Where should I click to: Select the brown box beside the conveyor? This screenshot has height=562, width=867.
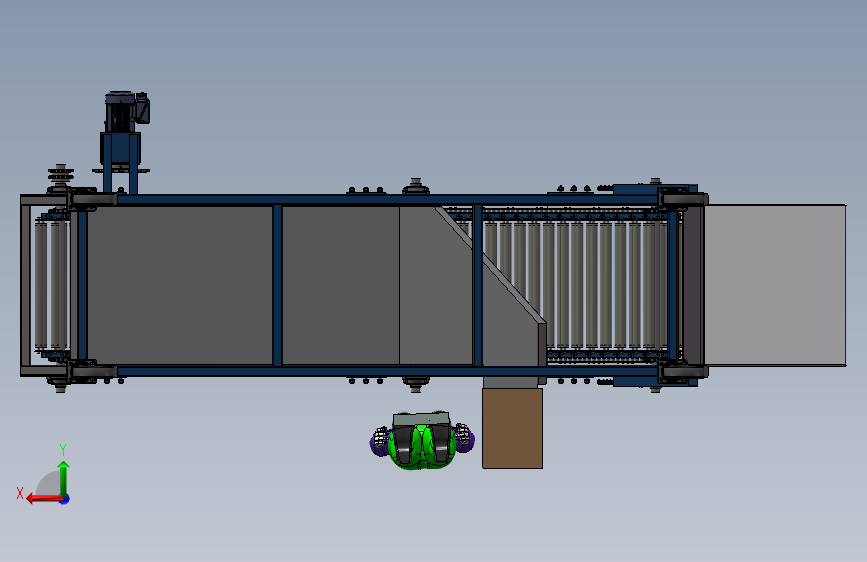coord(513,428)
